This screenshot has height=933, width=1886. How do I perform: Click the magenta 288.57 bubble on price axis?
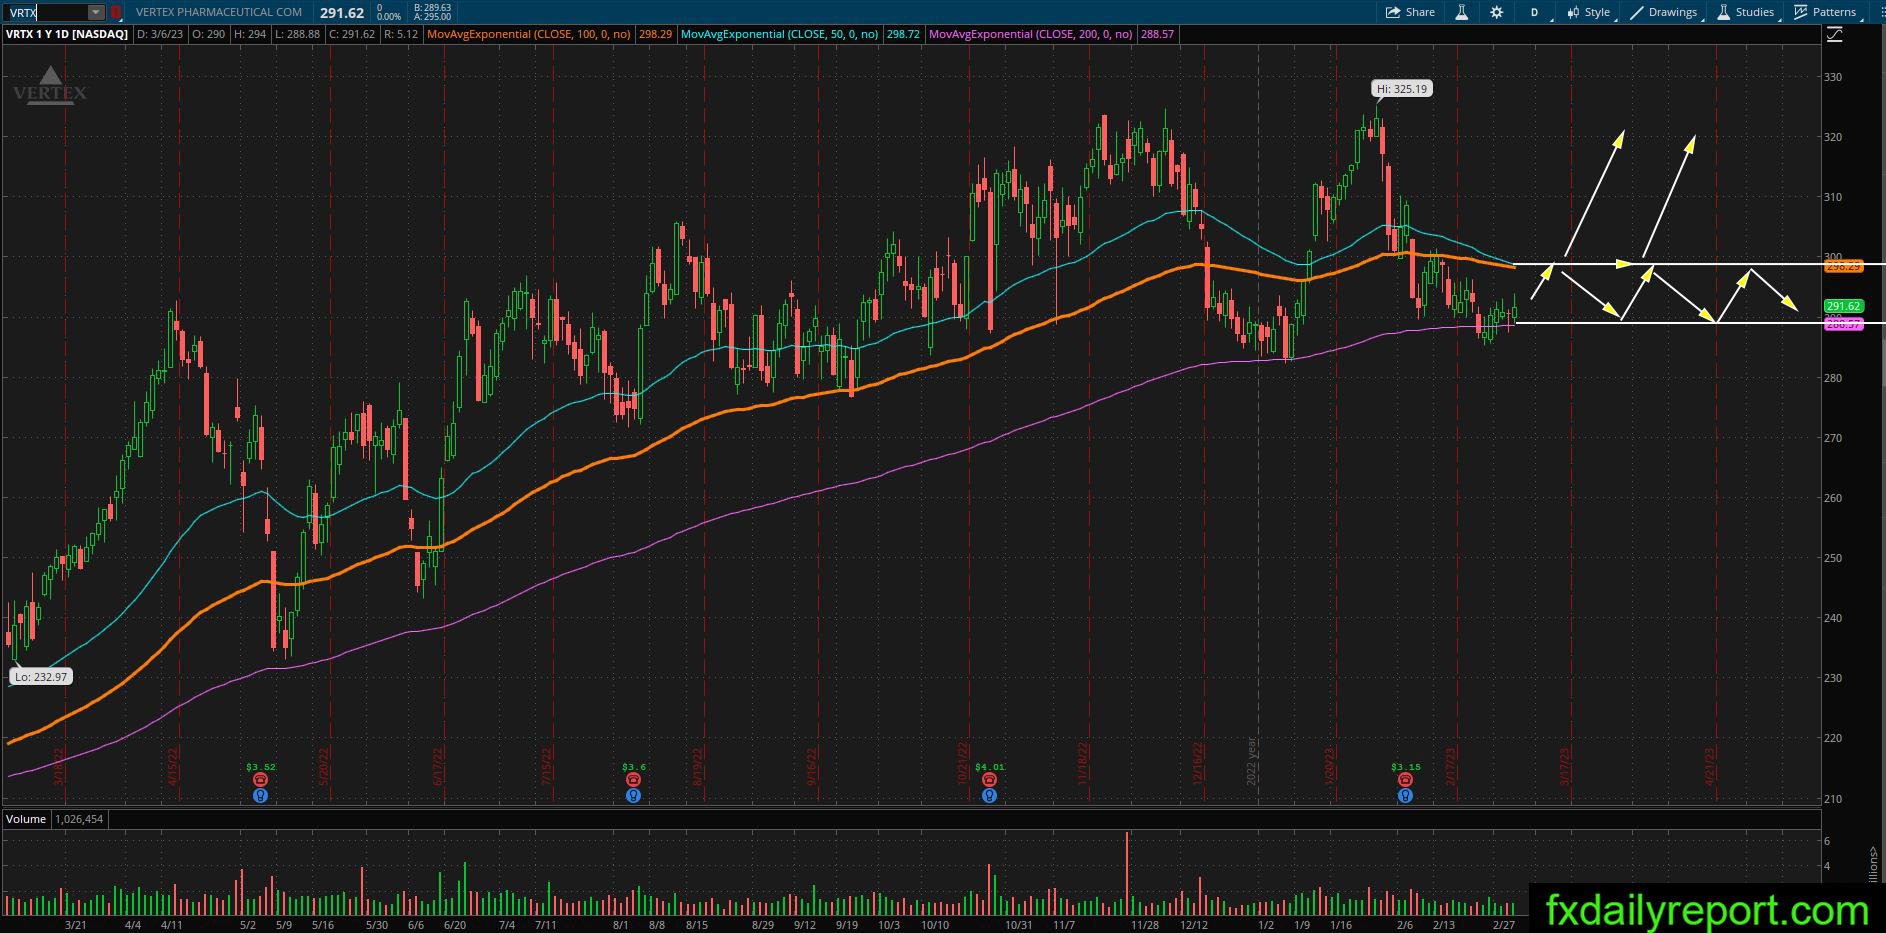pyautogui.click(x=1843, y=324)
